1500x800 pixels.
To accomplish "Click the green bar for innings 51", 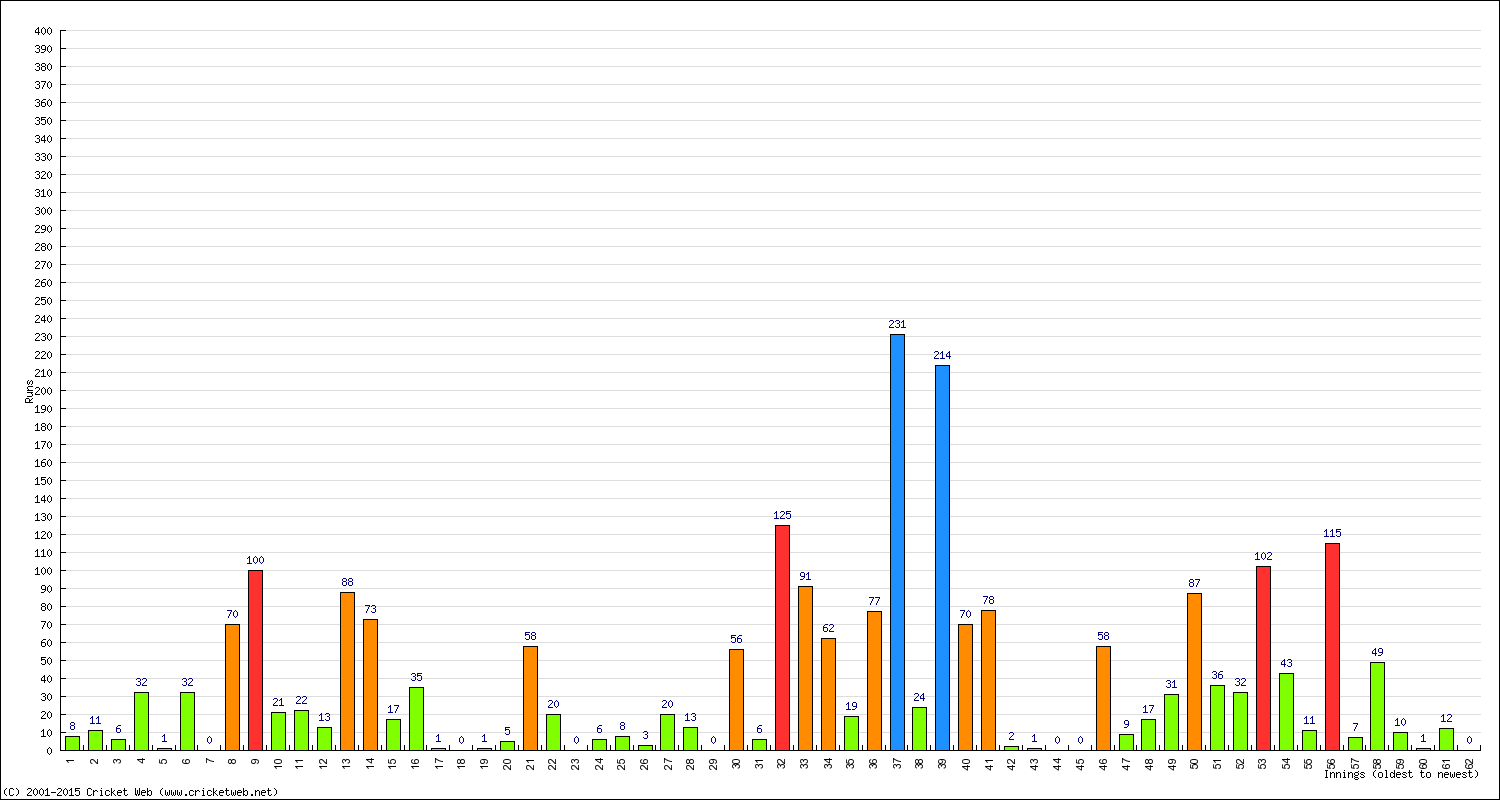I will tap(1217, 718).
